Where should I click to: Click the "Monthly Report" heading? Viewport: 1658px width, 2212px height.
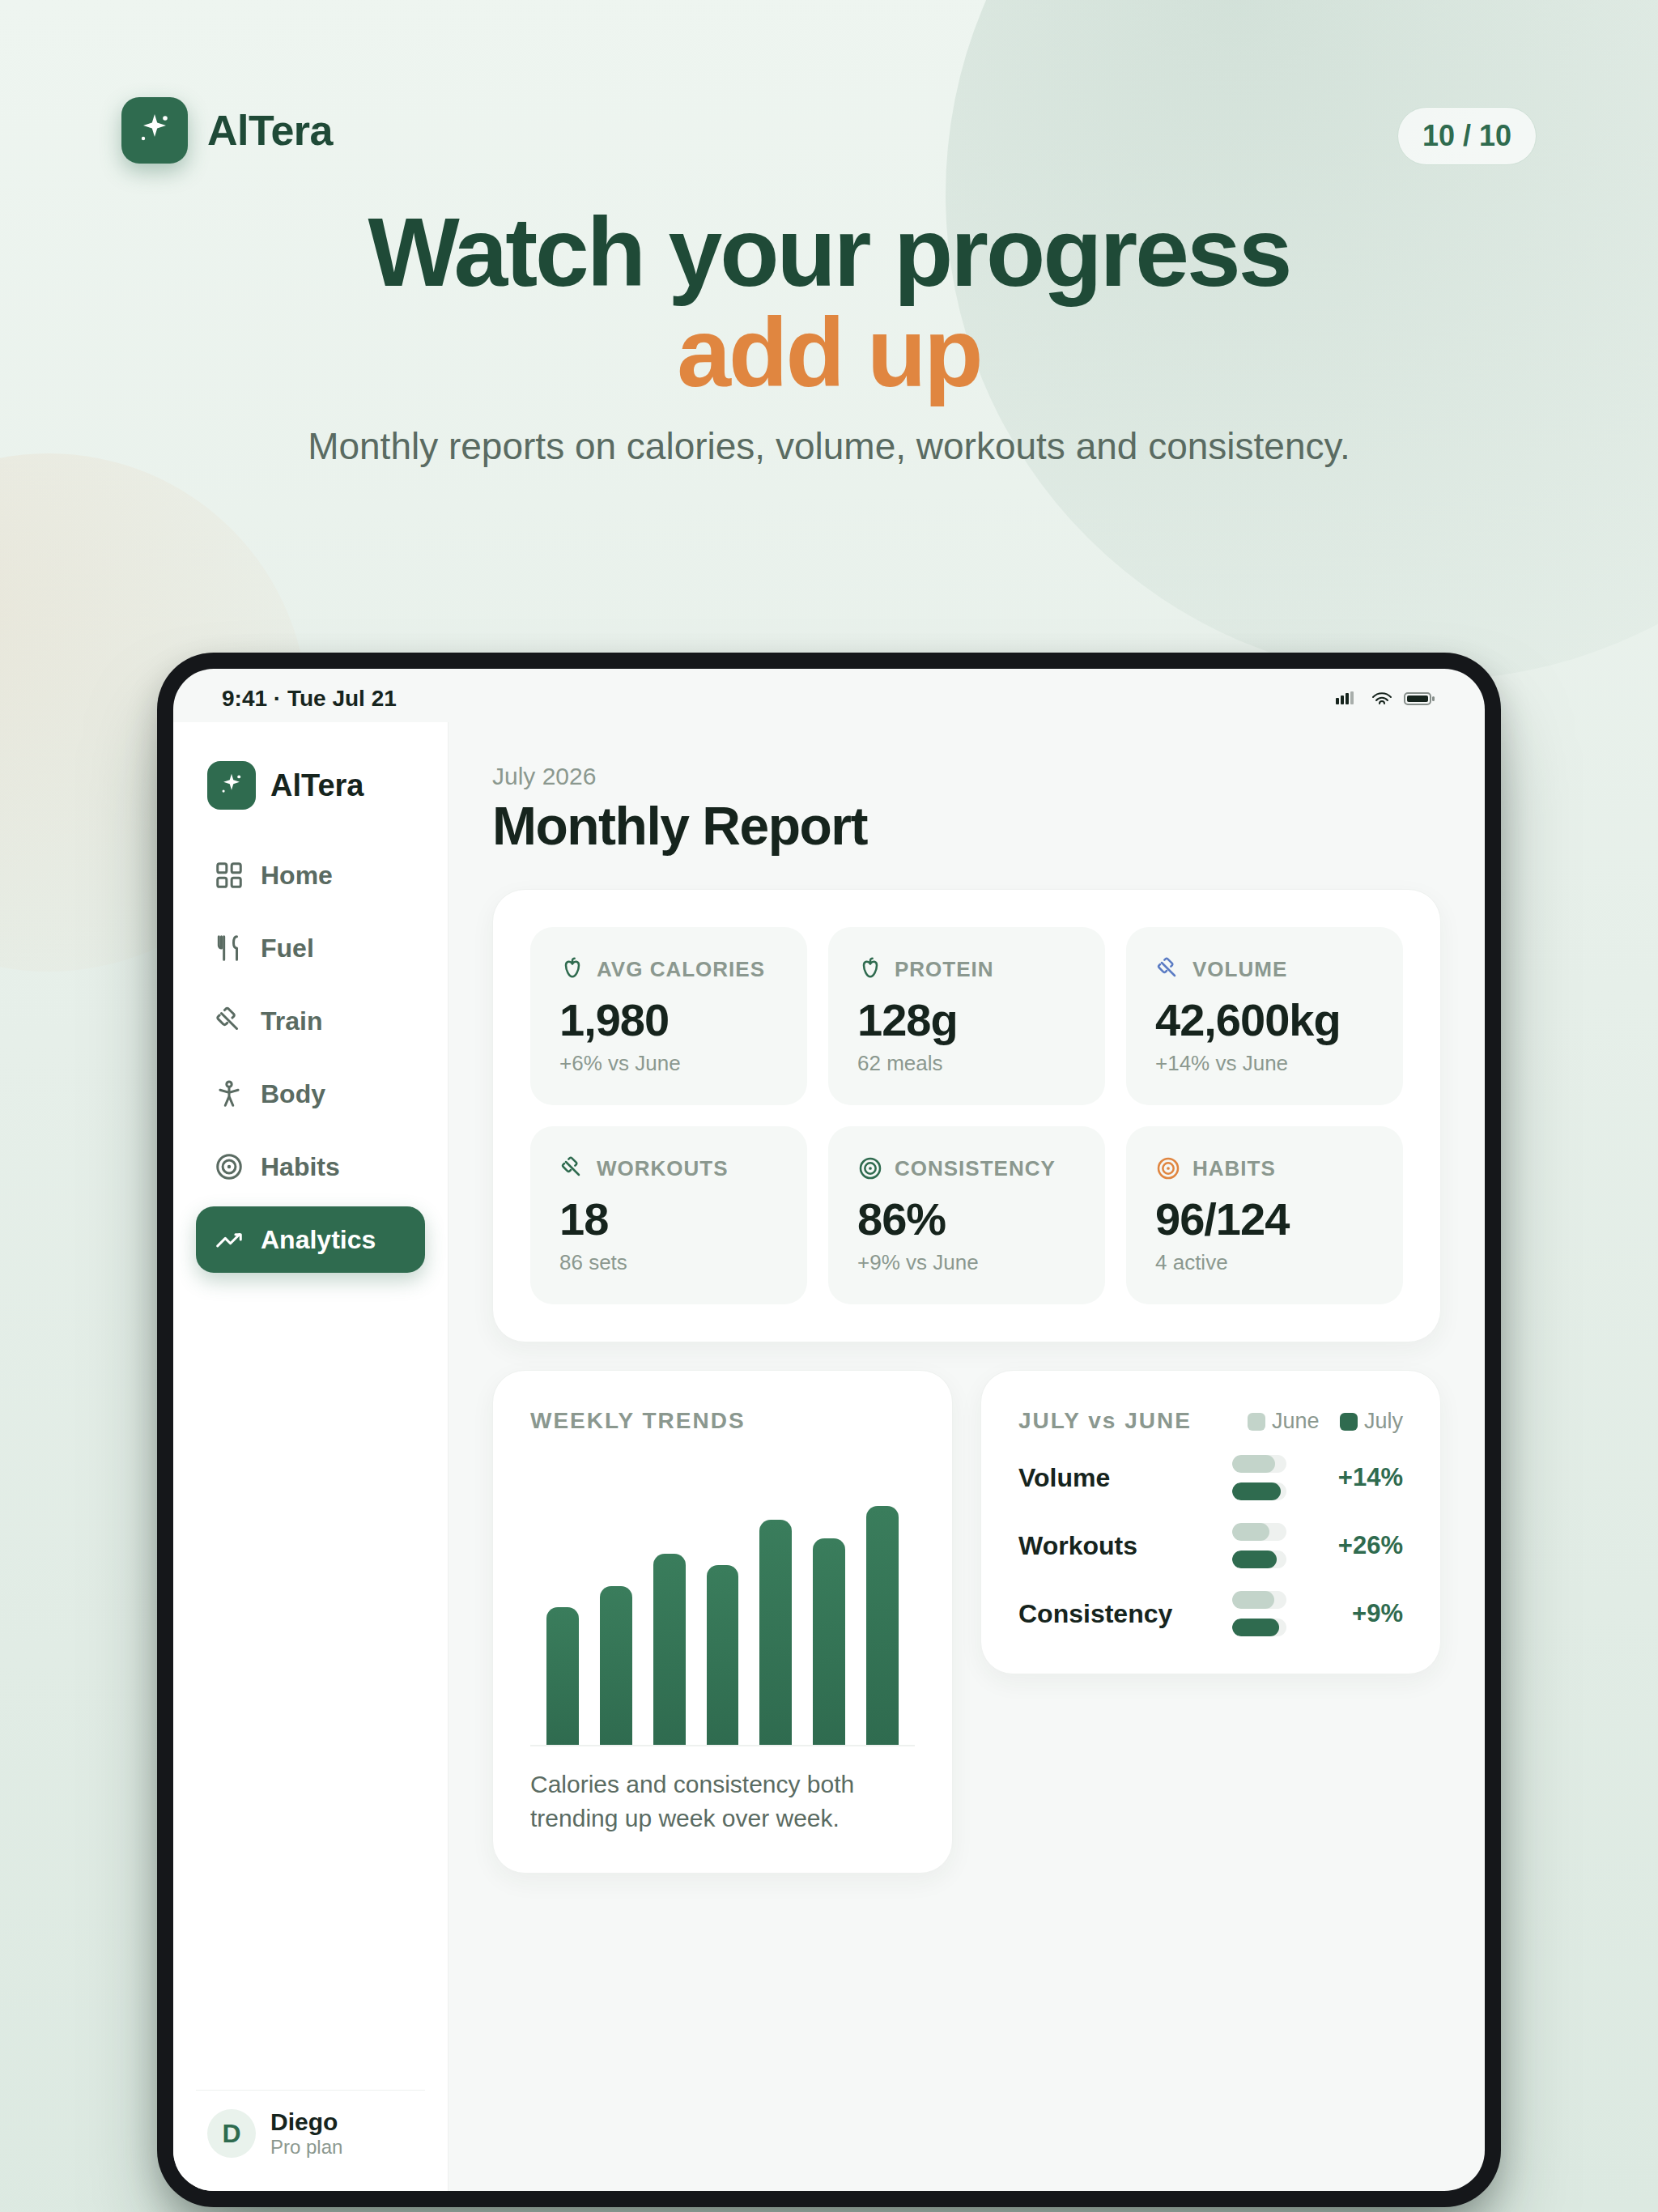[680, 827]
